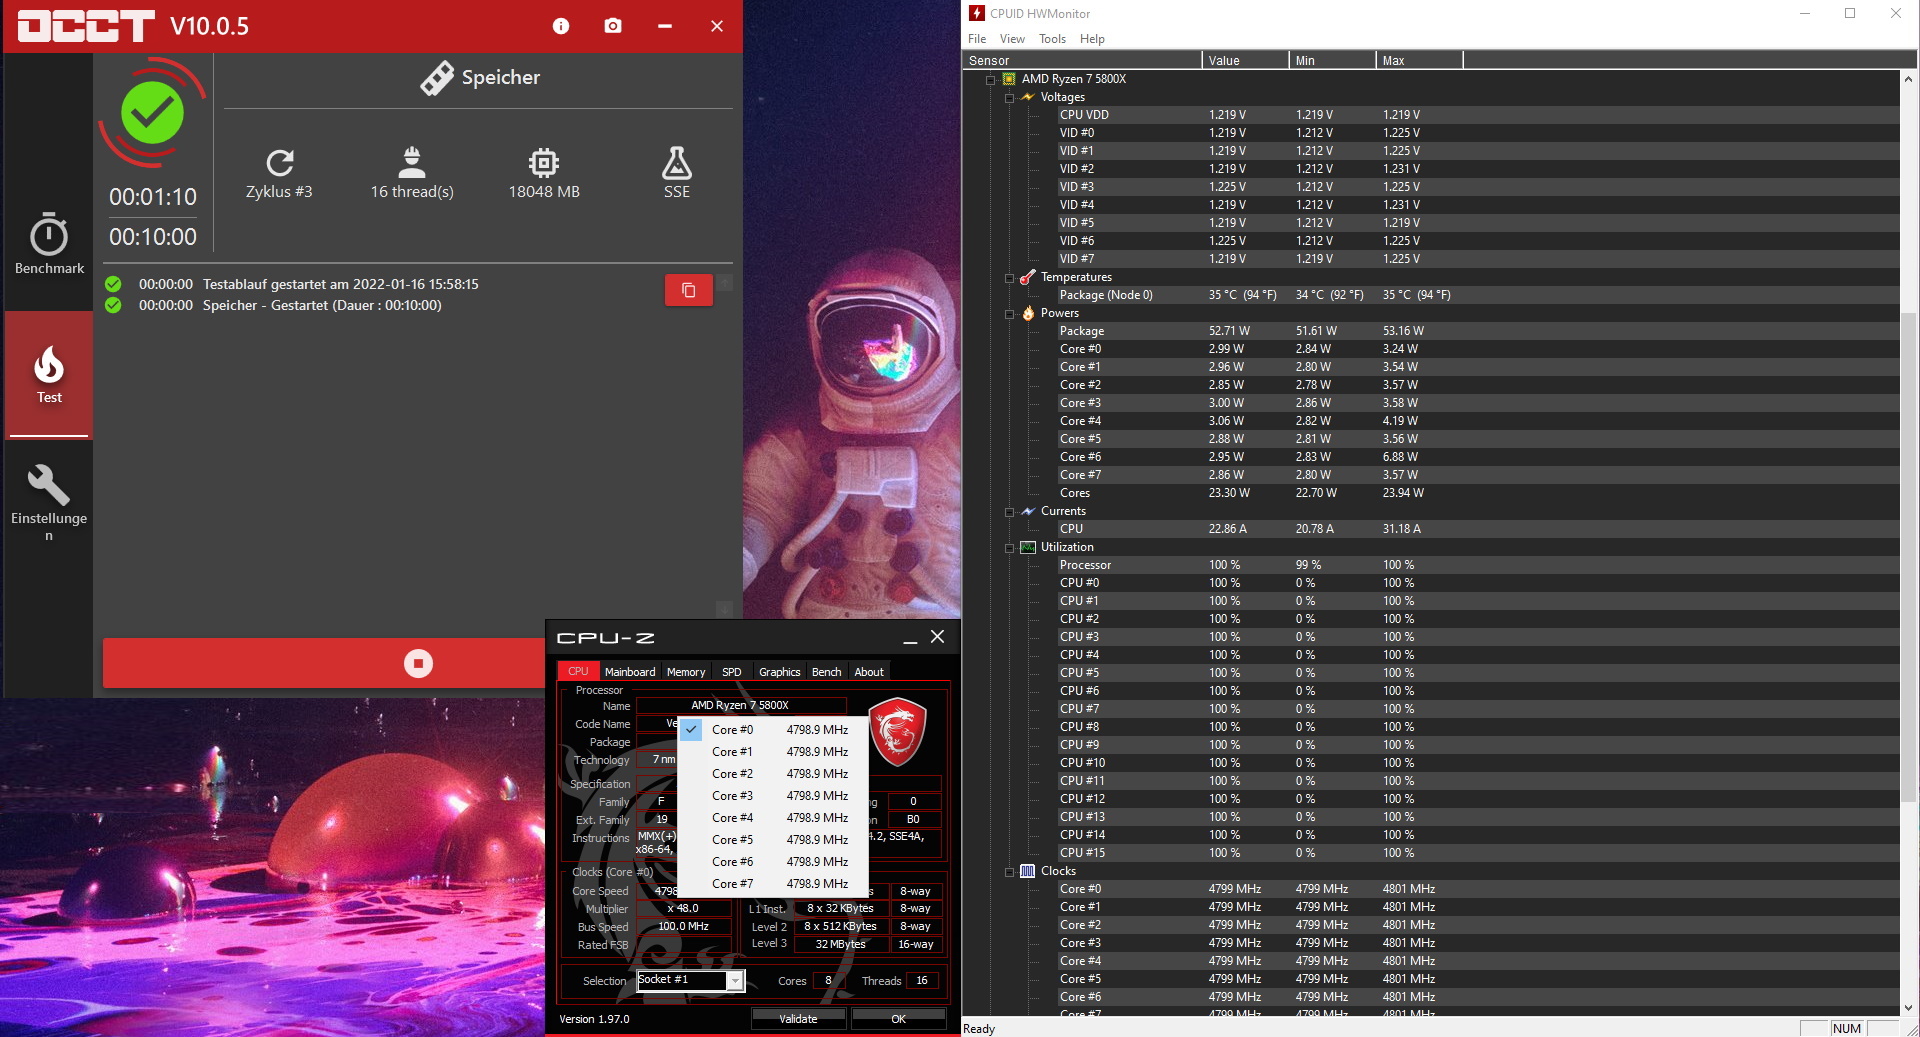This screenshot has height=1037, width=1920.
Task: Open the Tools menu in HWMonitor
Action: [1052, 39]
